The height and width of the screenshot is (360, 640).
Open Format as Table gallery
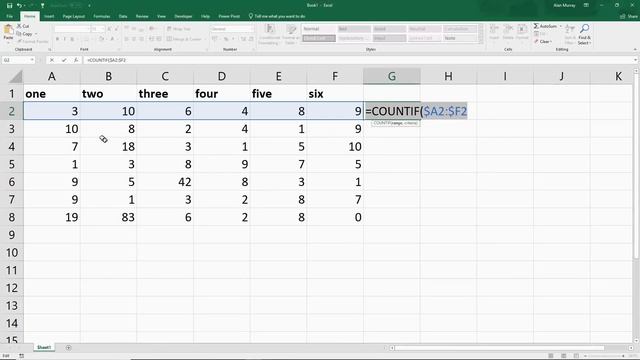(x=291, y=34)
